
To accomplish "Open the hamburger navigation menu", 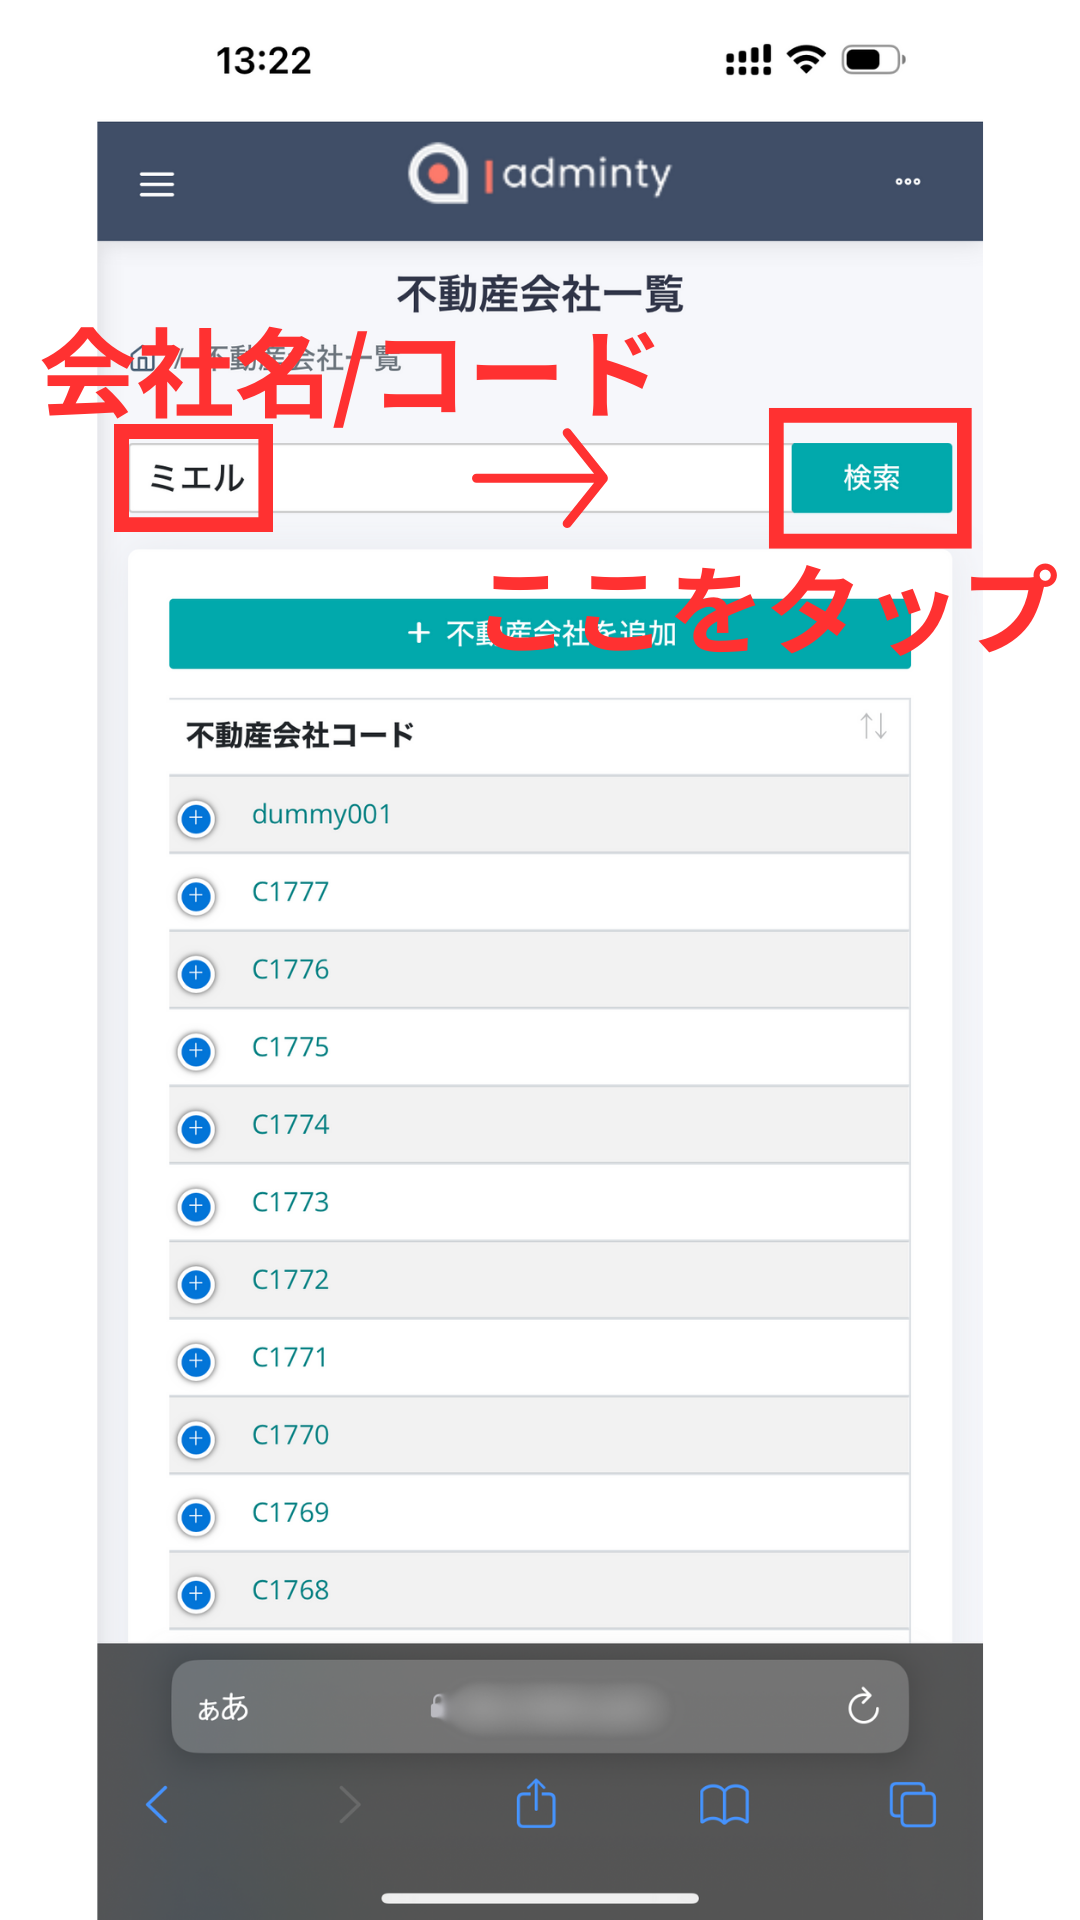I will pos(156,184).
